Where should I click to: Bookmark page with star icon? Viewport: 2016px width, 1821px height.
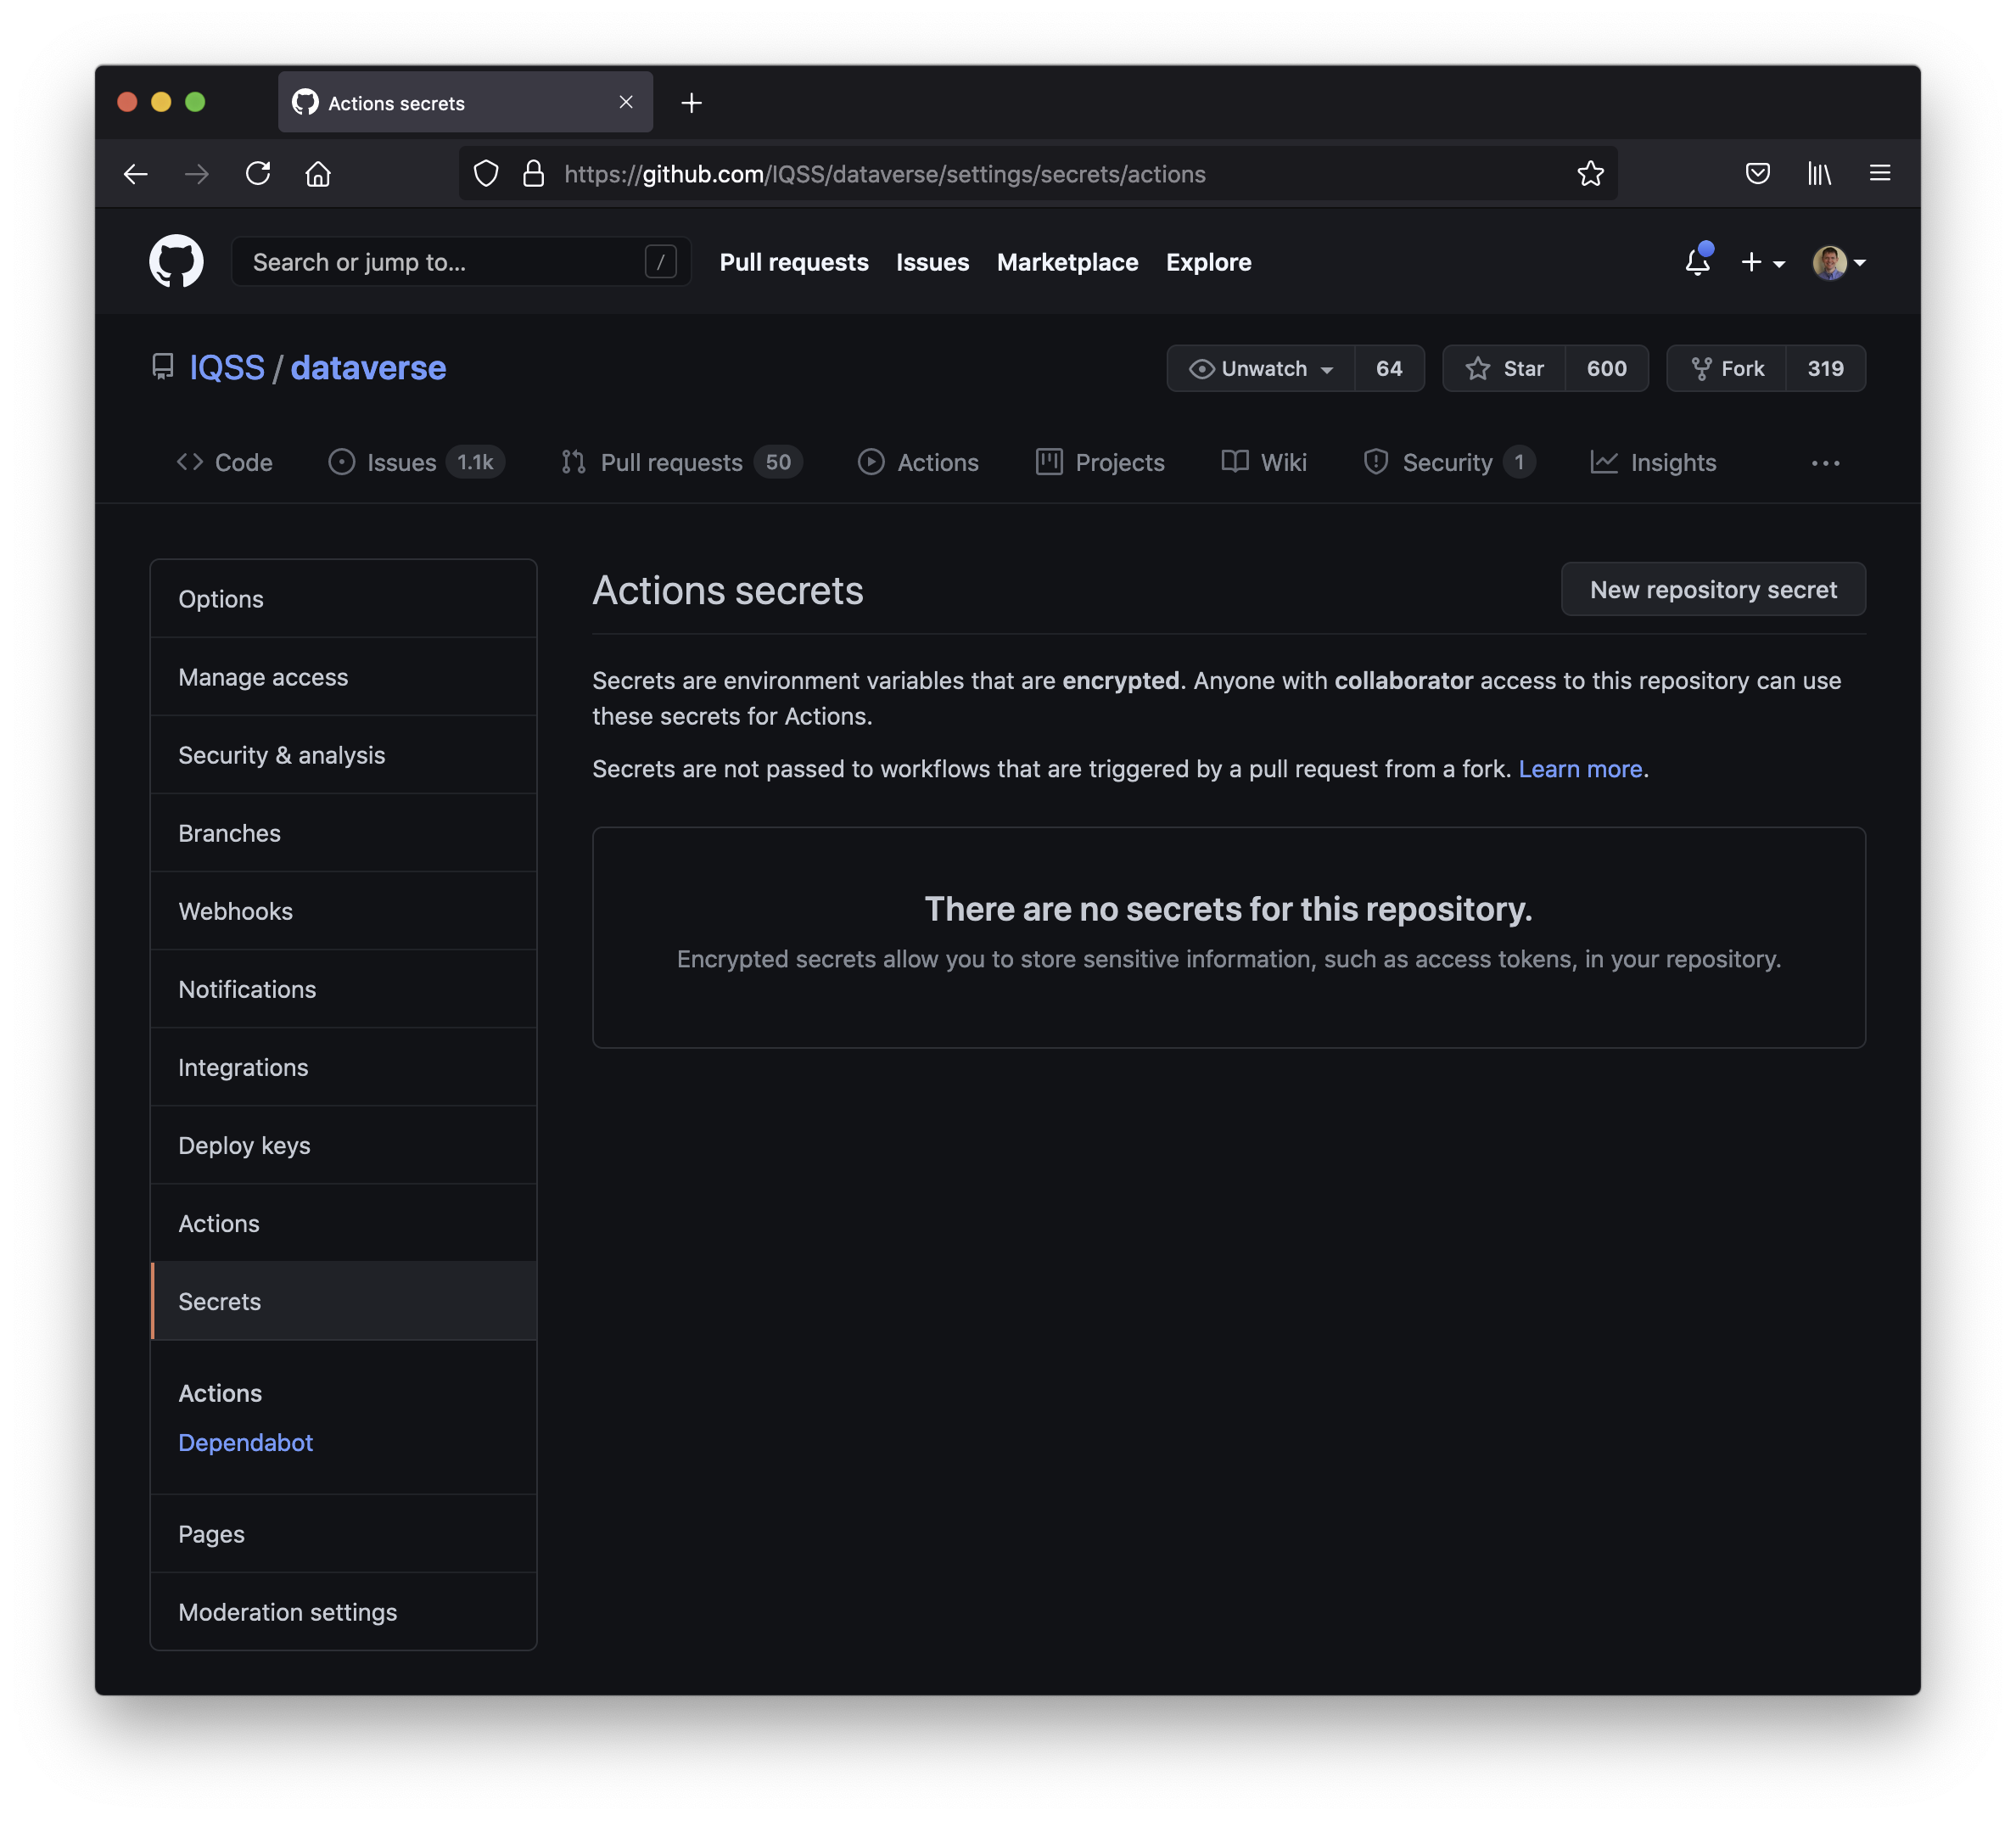1590,174
